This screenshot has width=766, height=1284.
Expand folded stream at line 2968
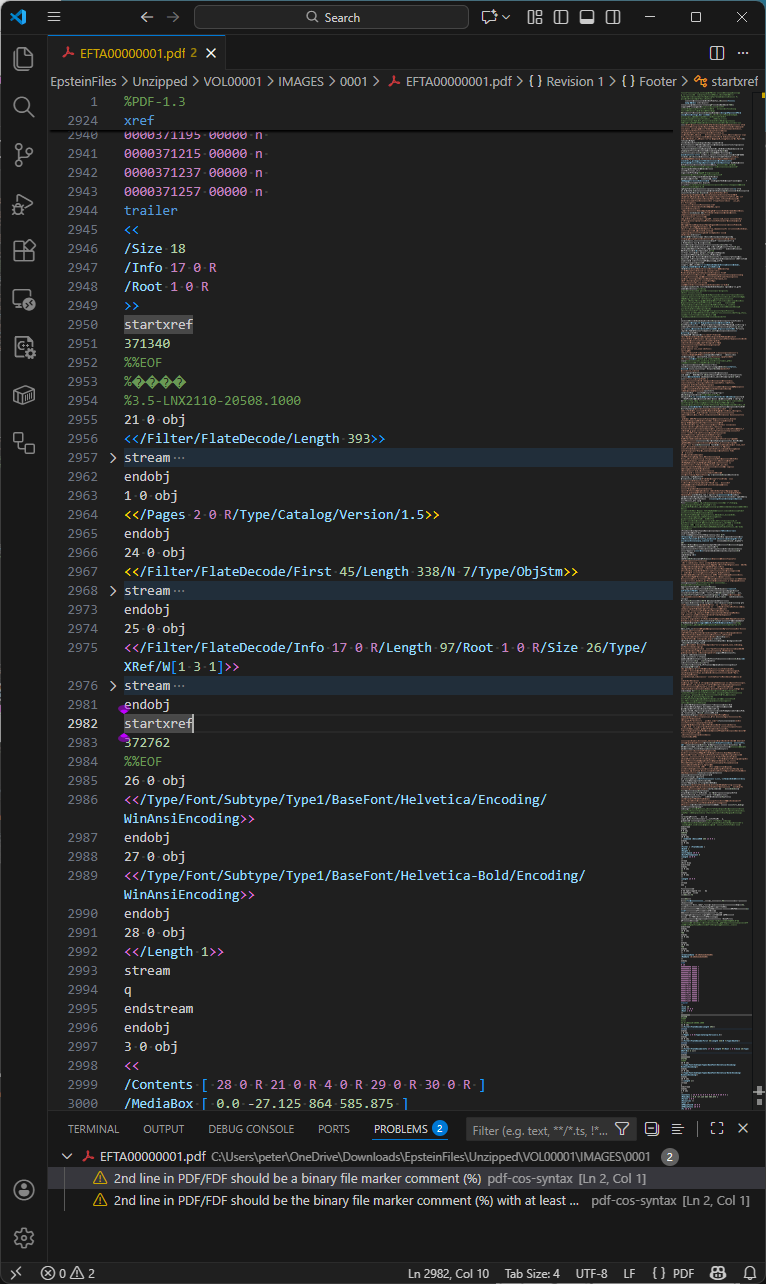[113, 591]
